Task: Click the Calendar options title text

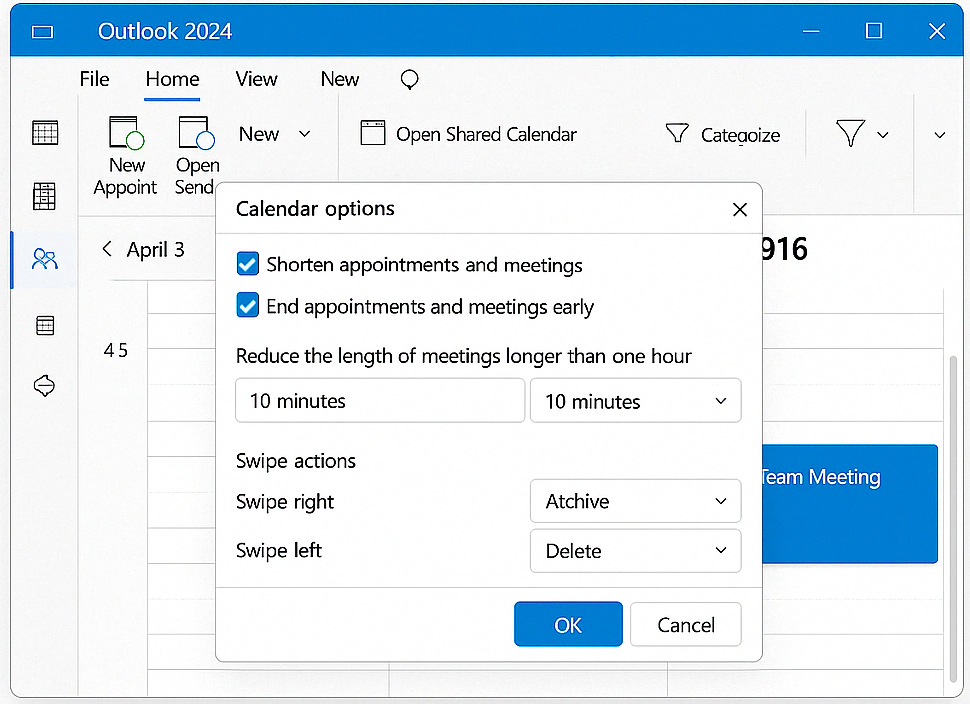Action: [x=315, y=209]
